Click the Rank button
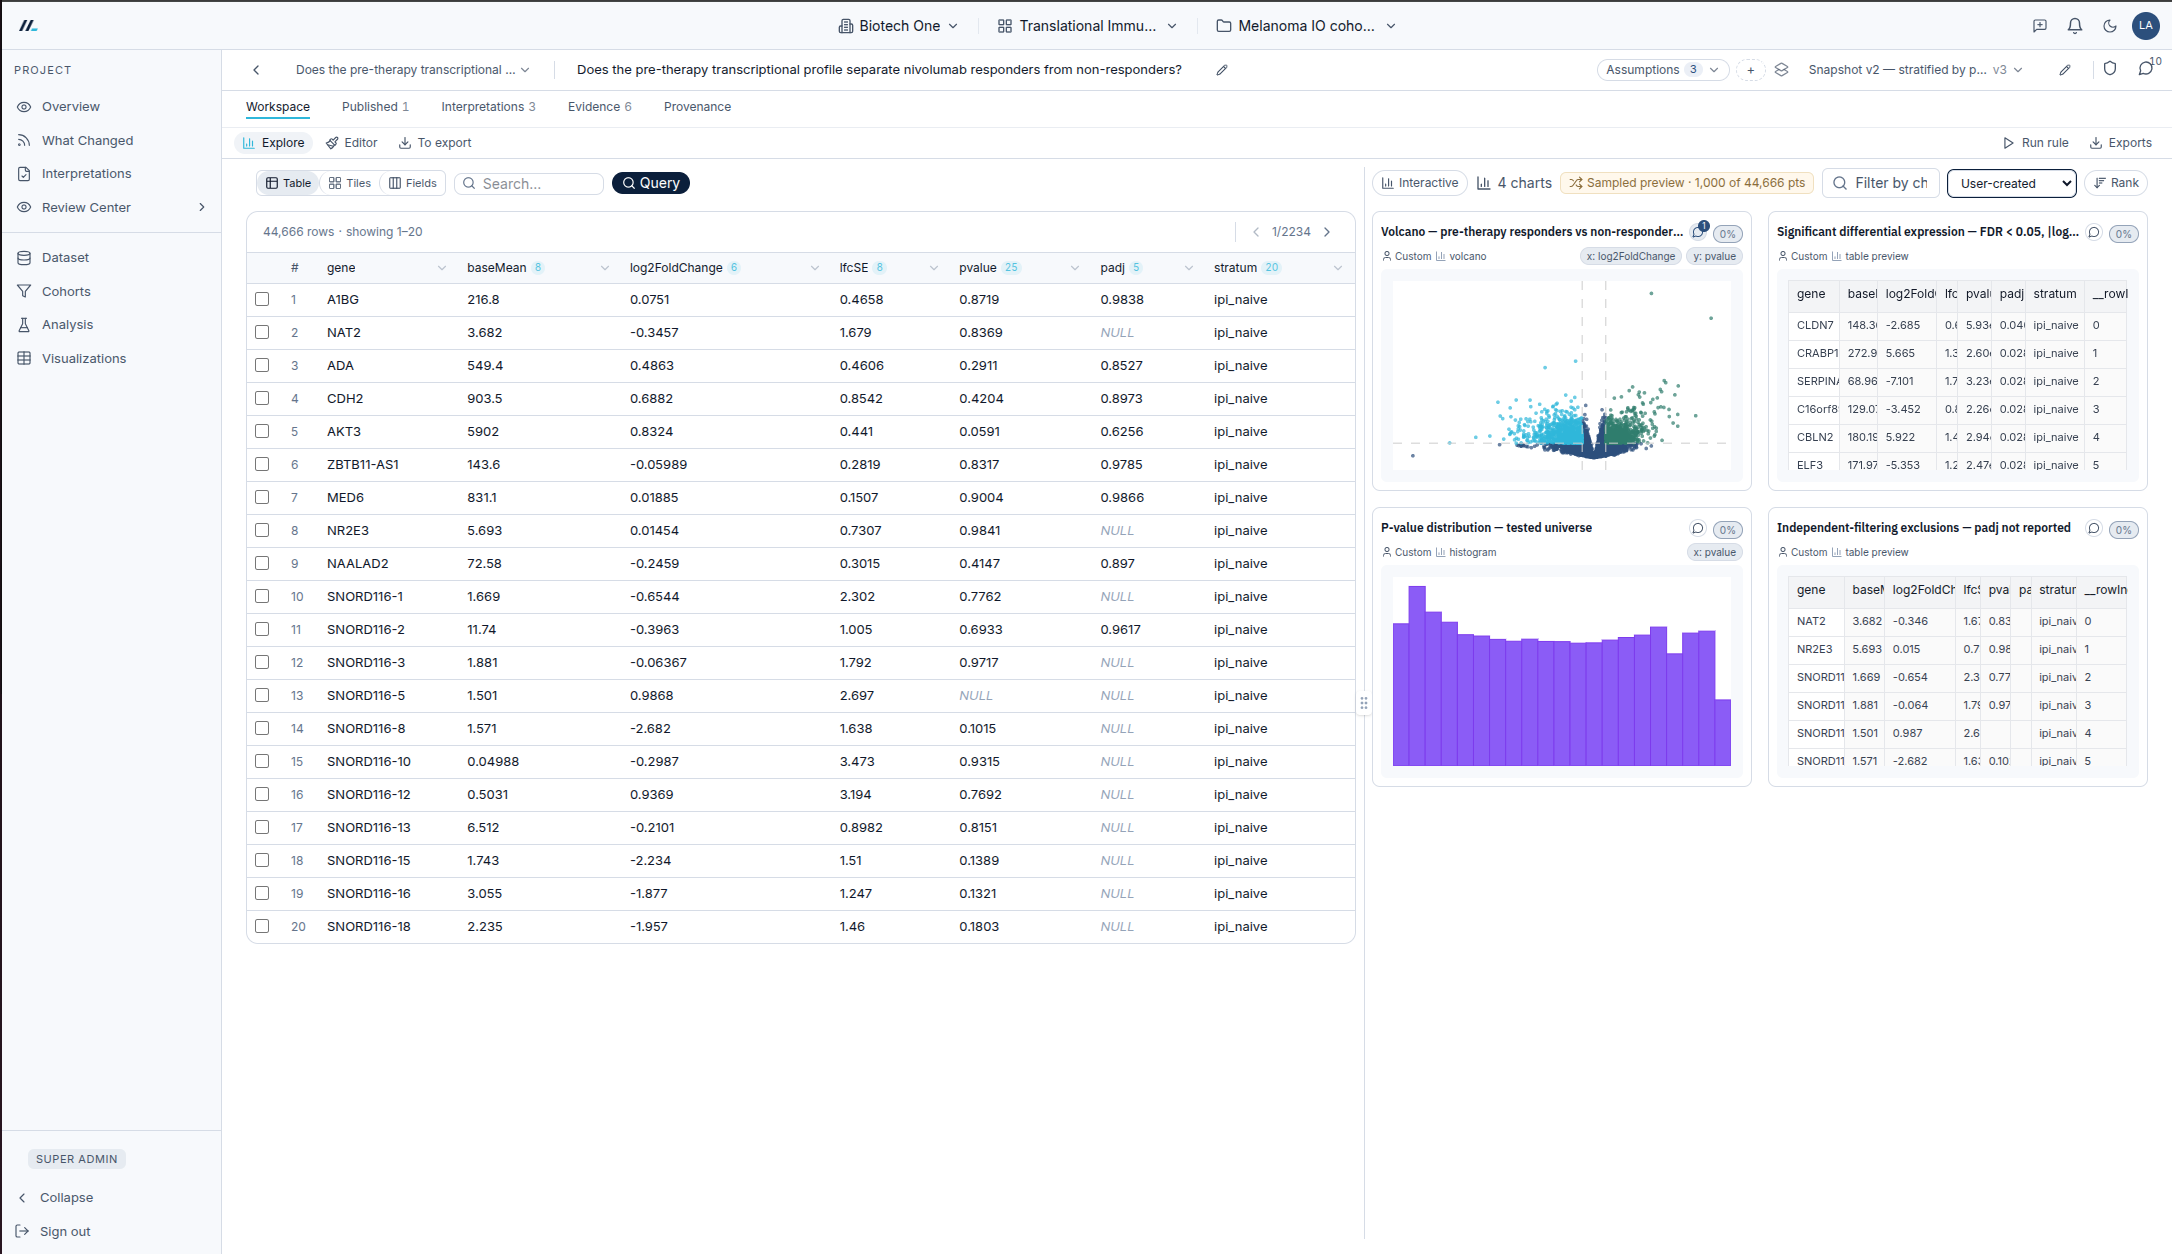This screenshot has width=2179, height=1254. (2116, 183)
